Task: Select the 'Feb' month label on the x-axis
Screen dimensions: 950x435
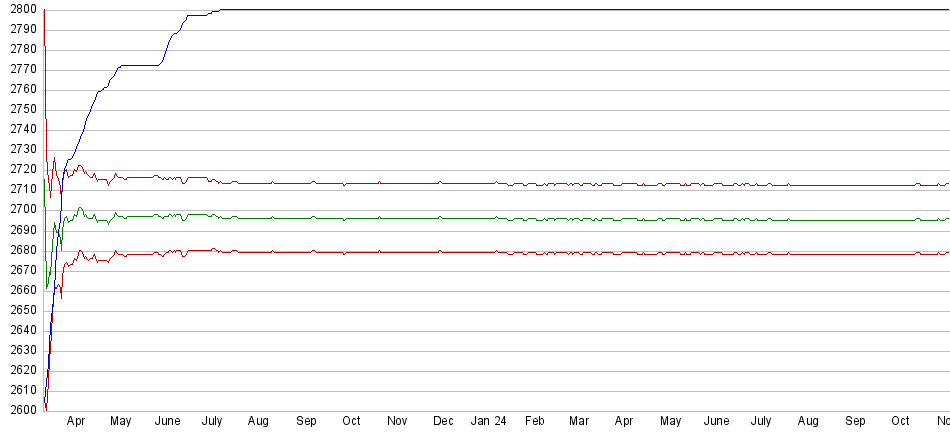Action: click(x=535, y=422)
